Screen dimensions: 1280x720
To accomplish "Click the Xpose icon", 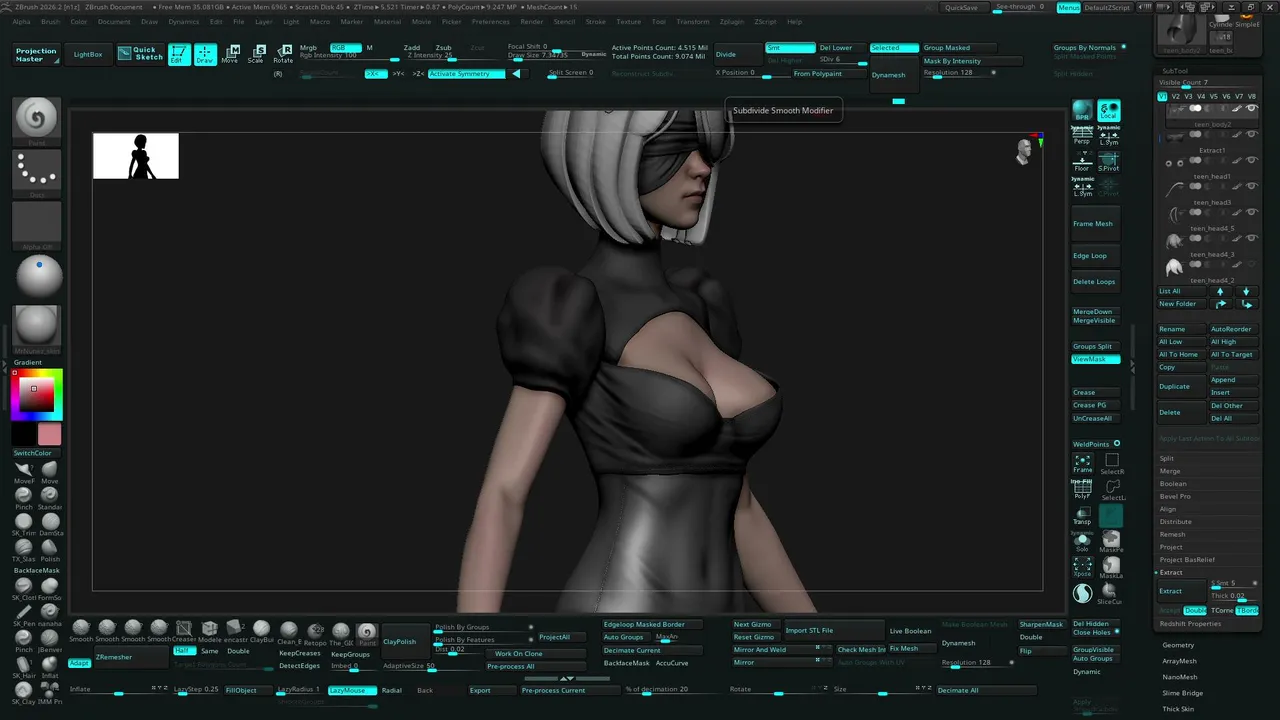I will 1082,568.
